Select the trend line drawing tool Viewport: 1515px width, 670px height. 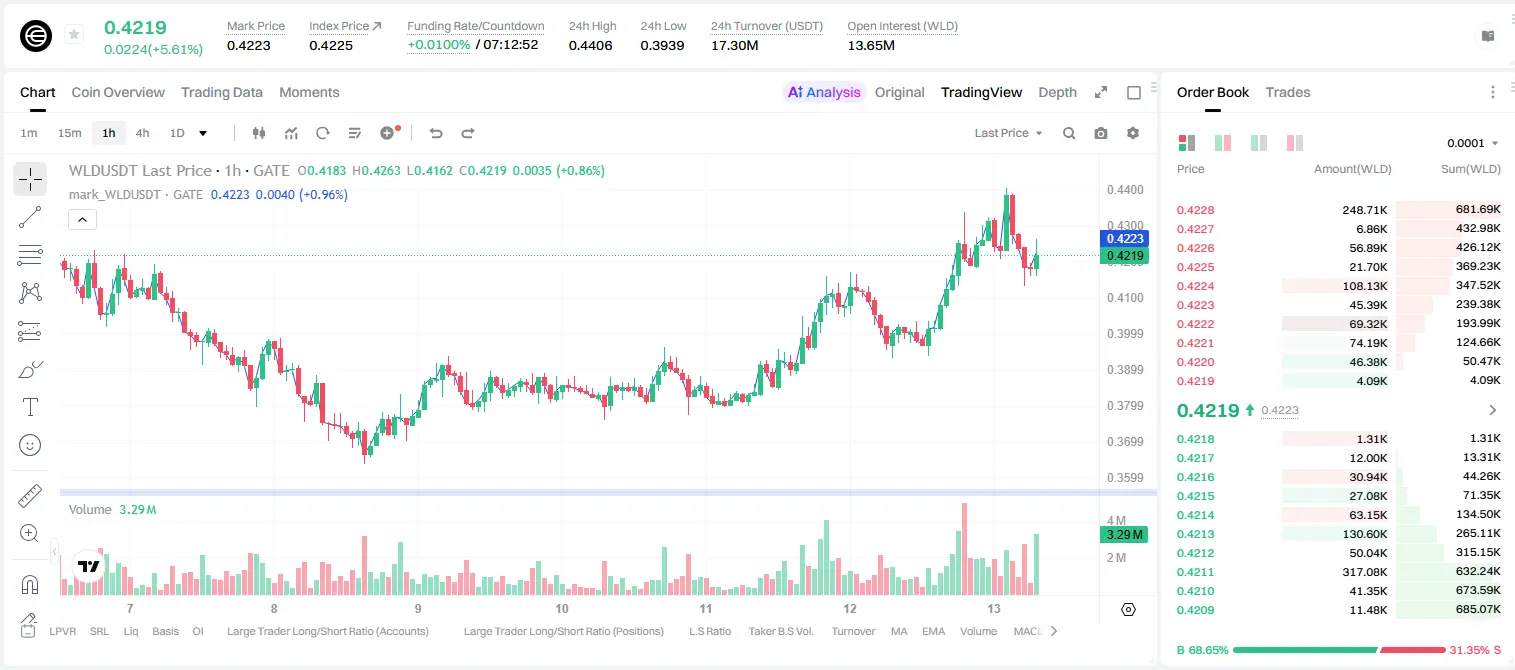point(30,217)
